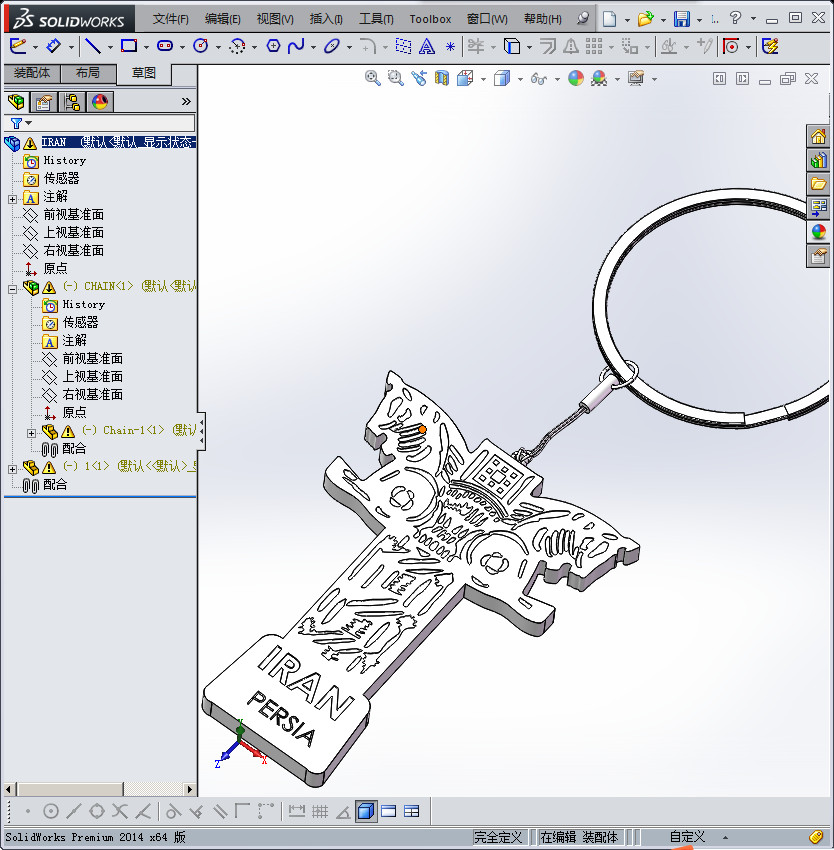This screenshot has width=834, height=850.
Task: Click Zoom to Fit in view toolbar
Action: [x=373, y=79]
